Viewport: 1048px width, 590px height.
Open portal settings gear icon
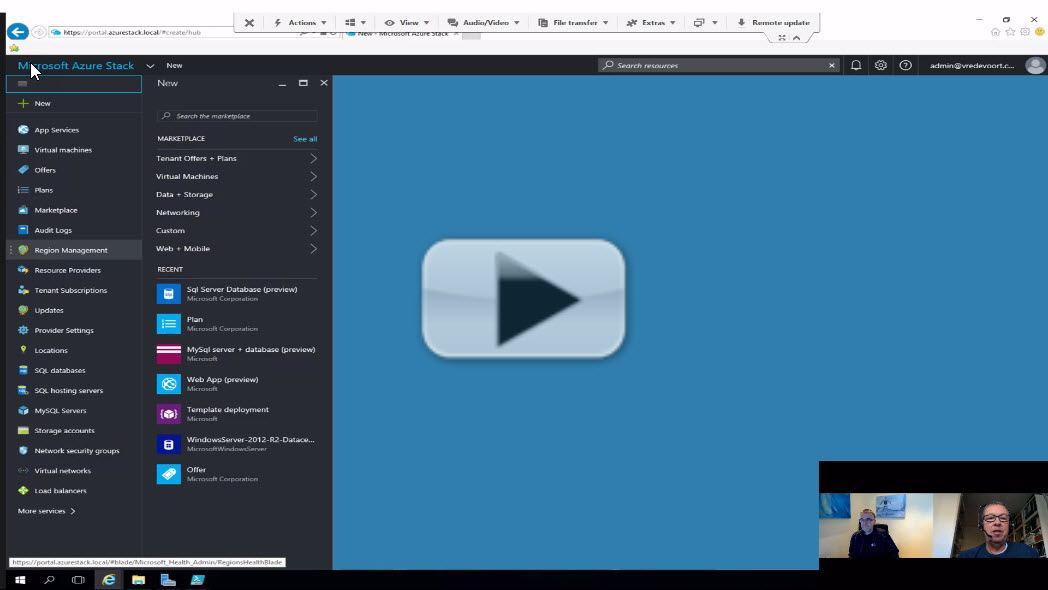[x=881, y=65]
